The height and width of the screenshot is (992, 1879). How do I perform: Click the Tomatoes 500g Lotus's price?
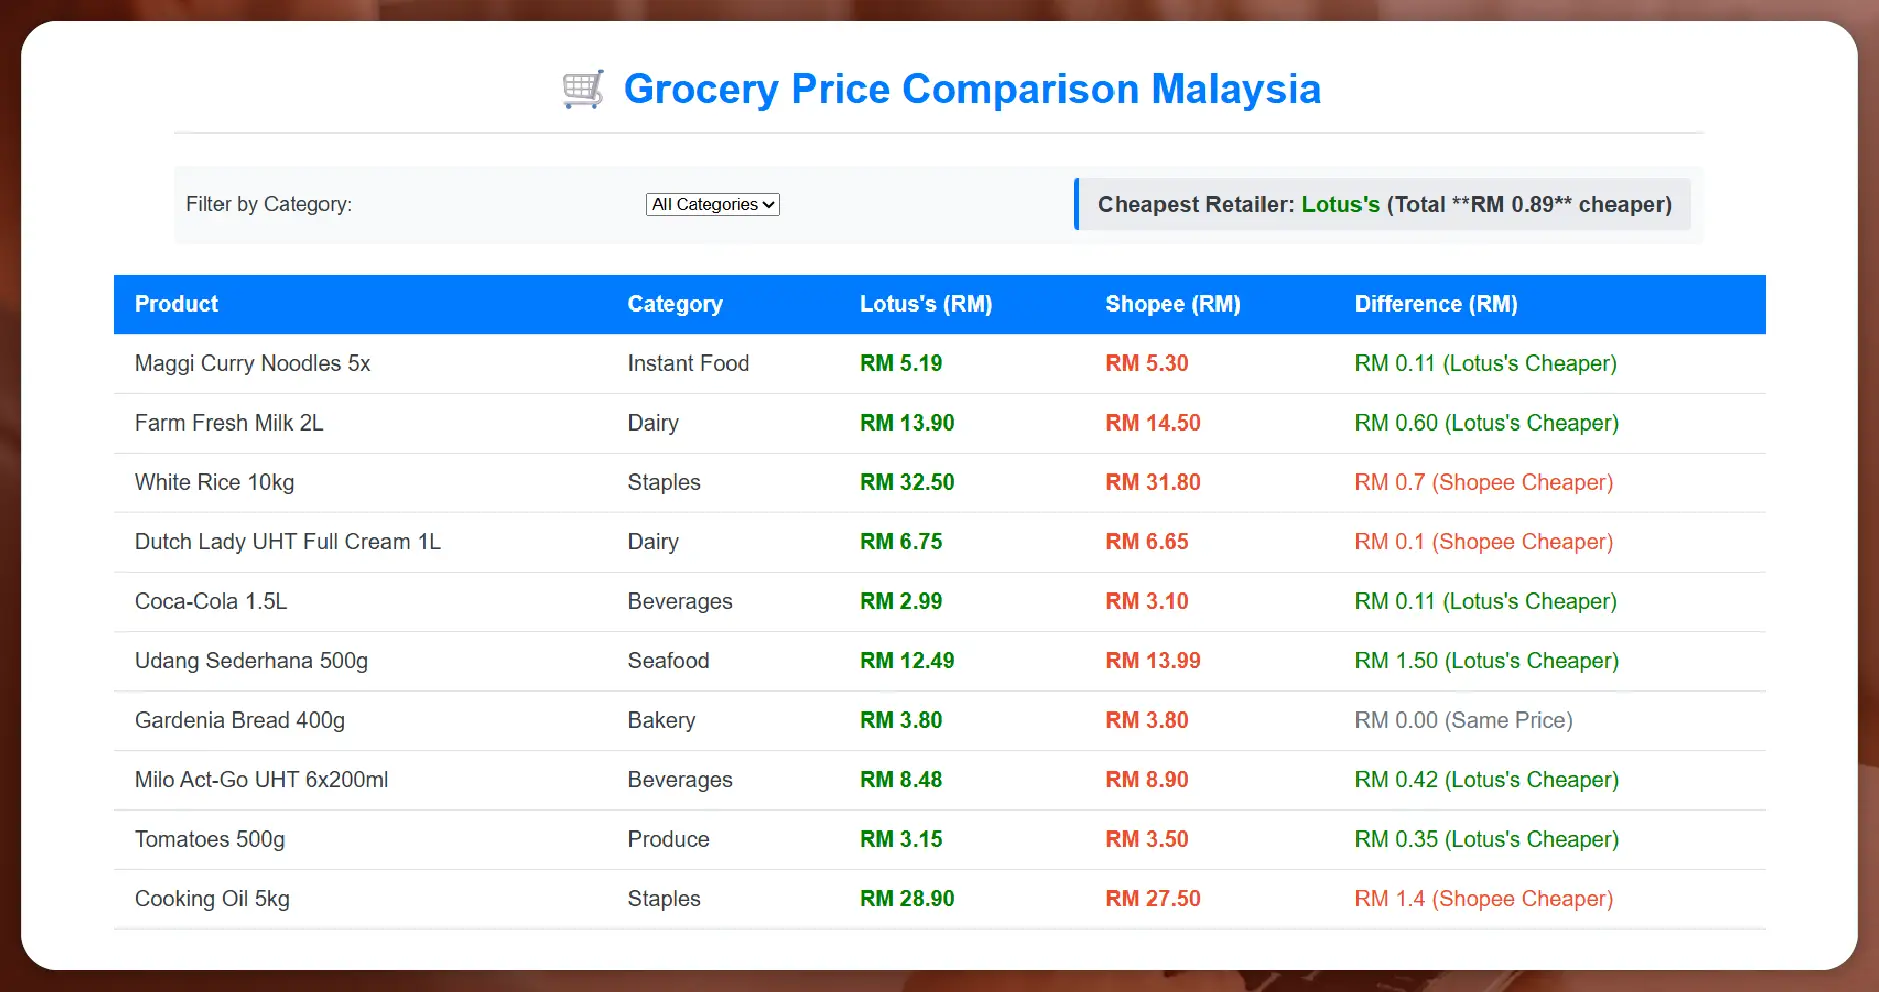pos(902,839)
